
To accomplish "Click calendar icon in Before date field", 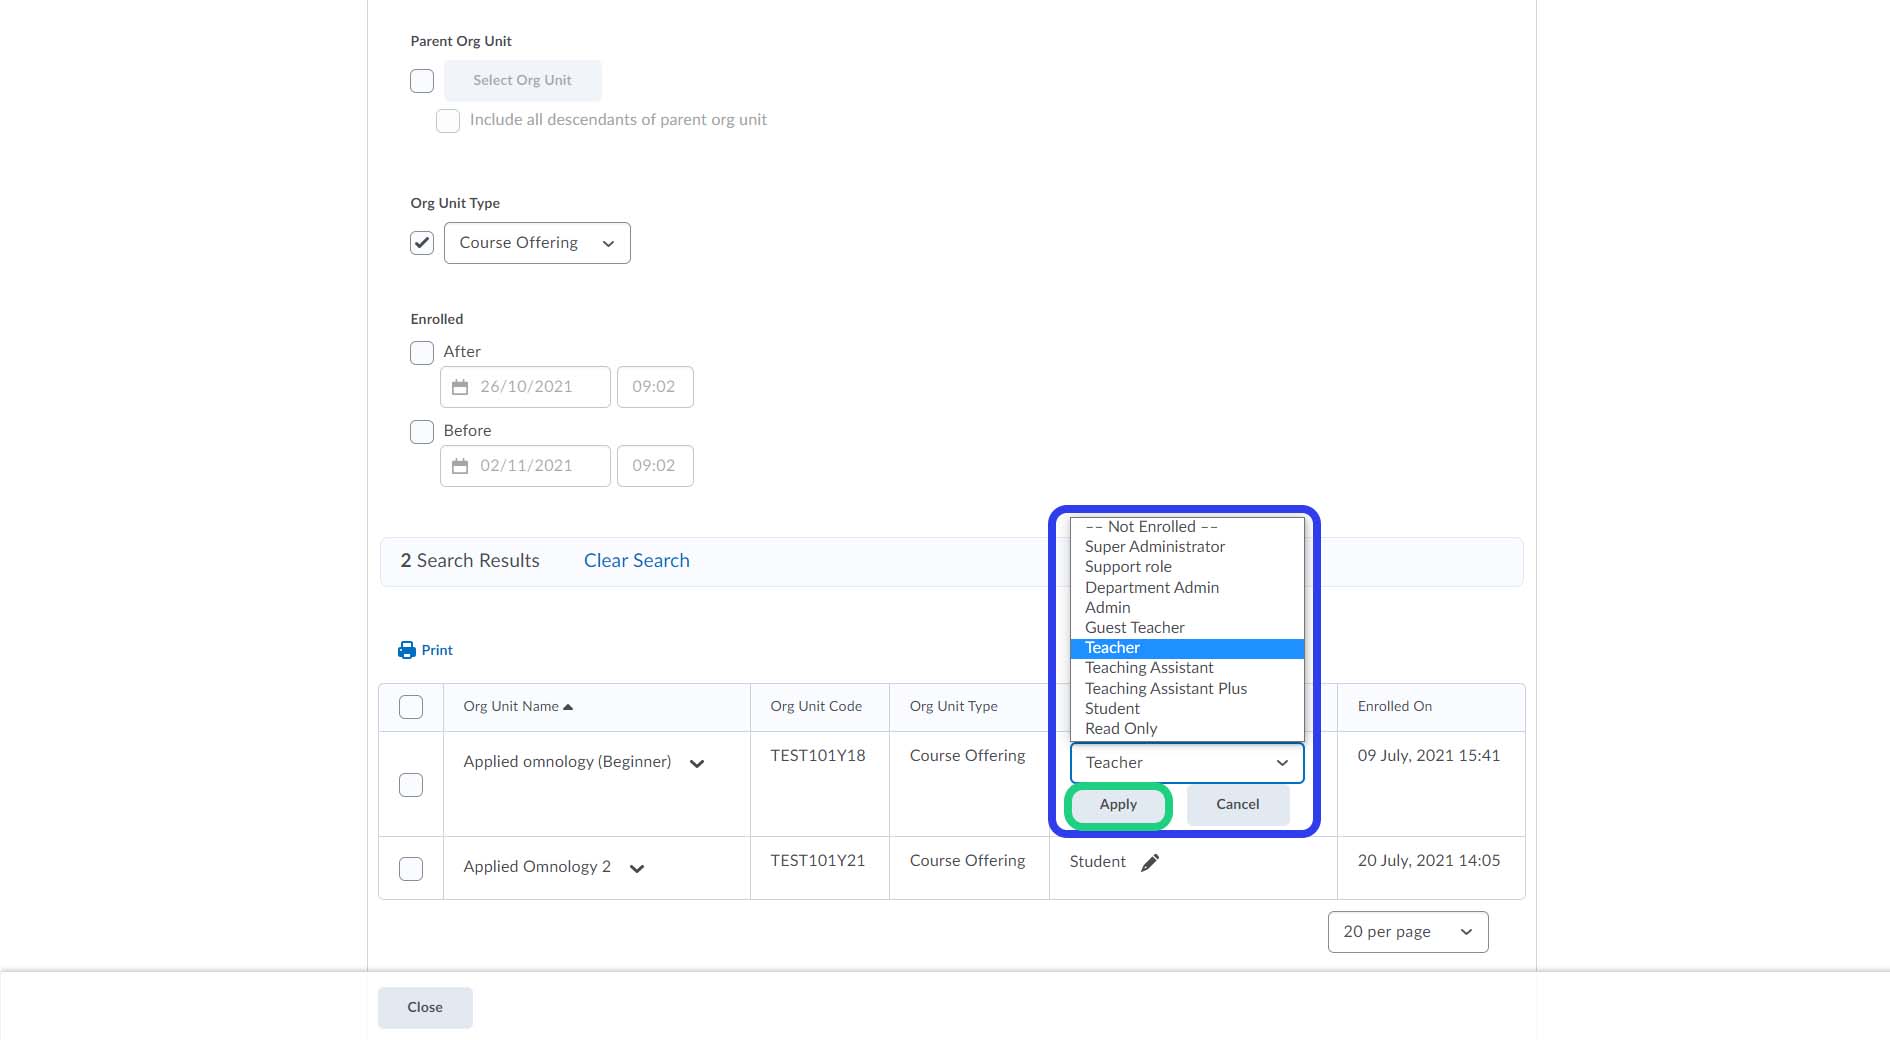I will 460,466.
